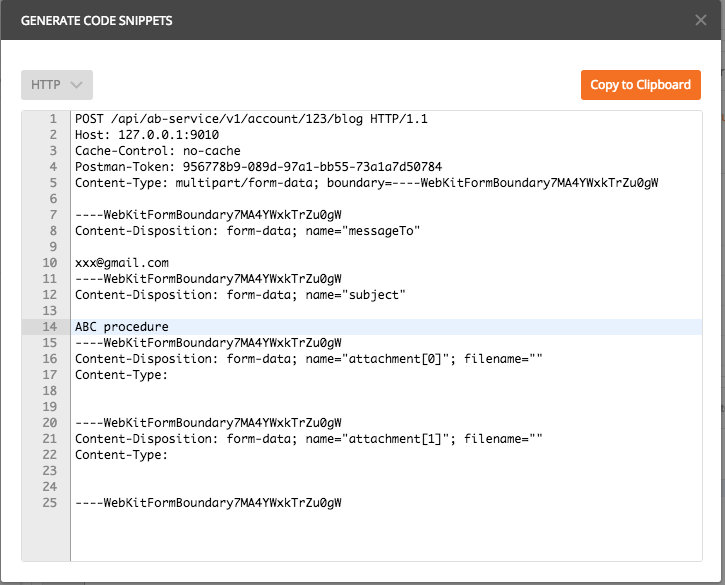Place cursor on Cache-Control: no-cache line

(x=157, y=151)
